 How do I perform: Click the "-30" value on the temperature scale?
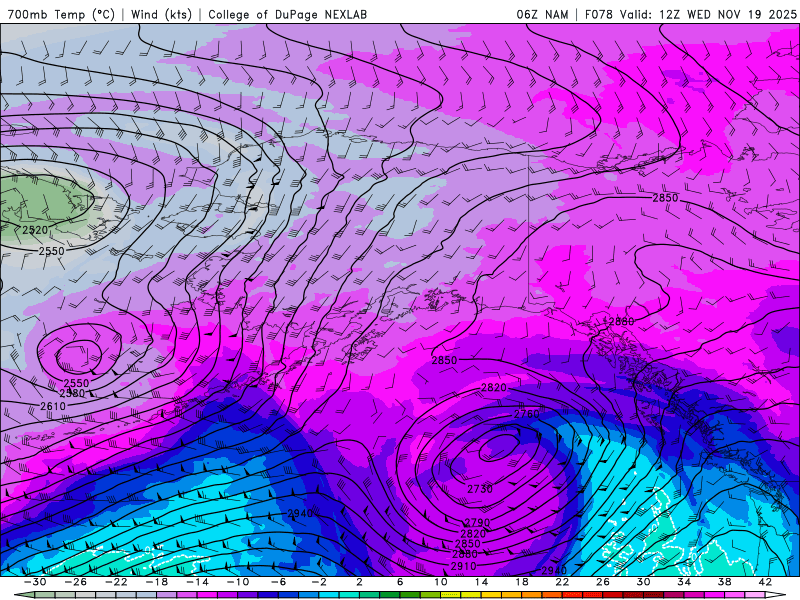35,582
